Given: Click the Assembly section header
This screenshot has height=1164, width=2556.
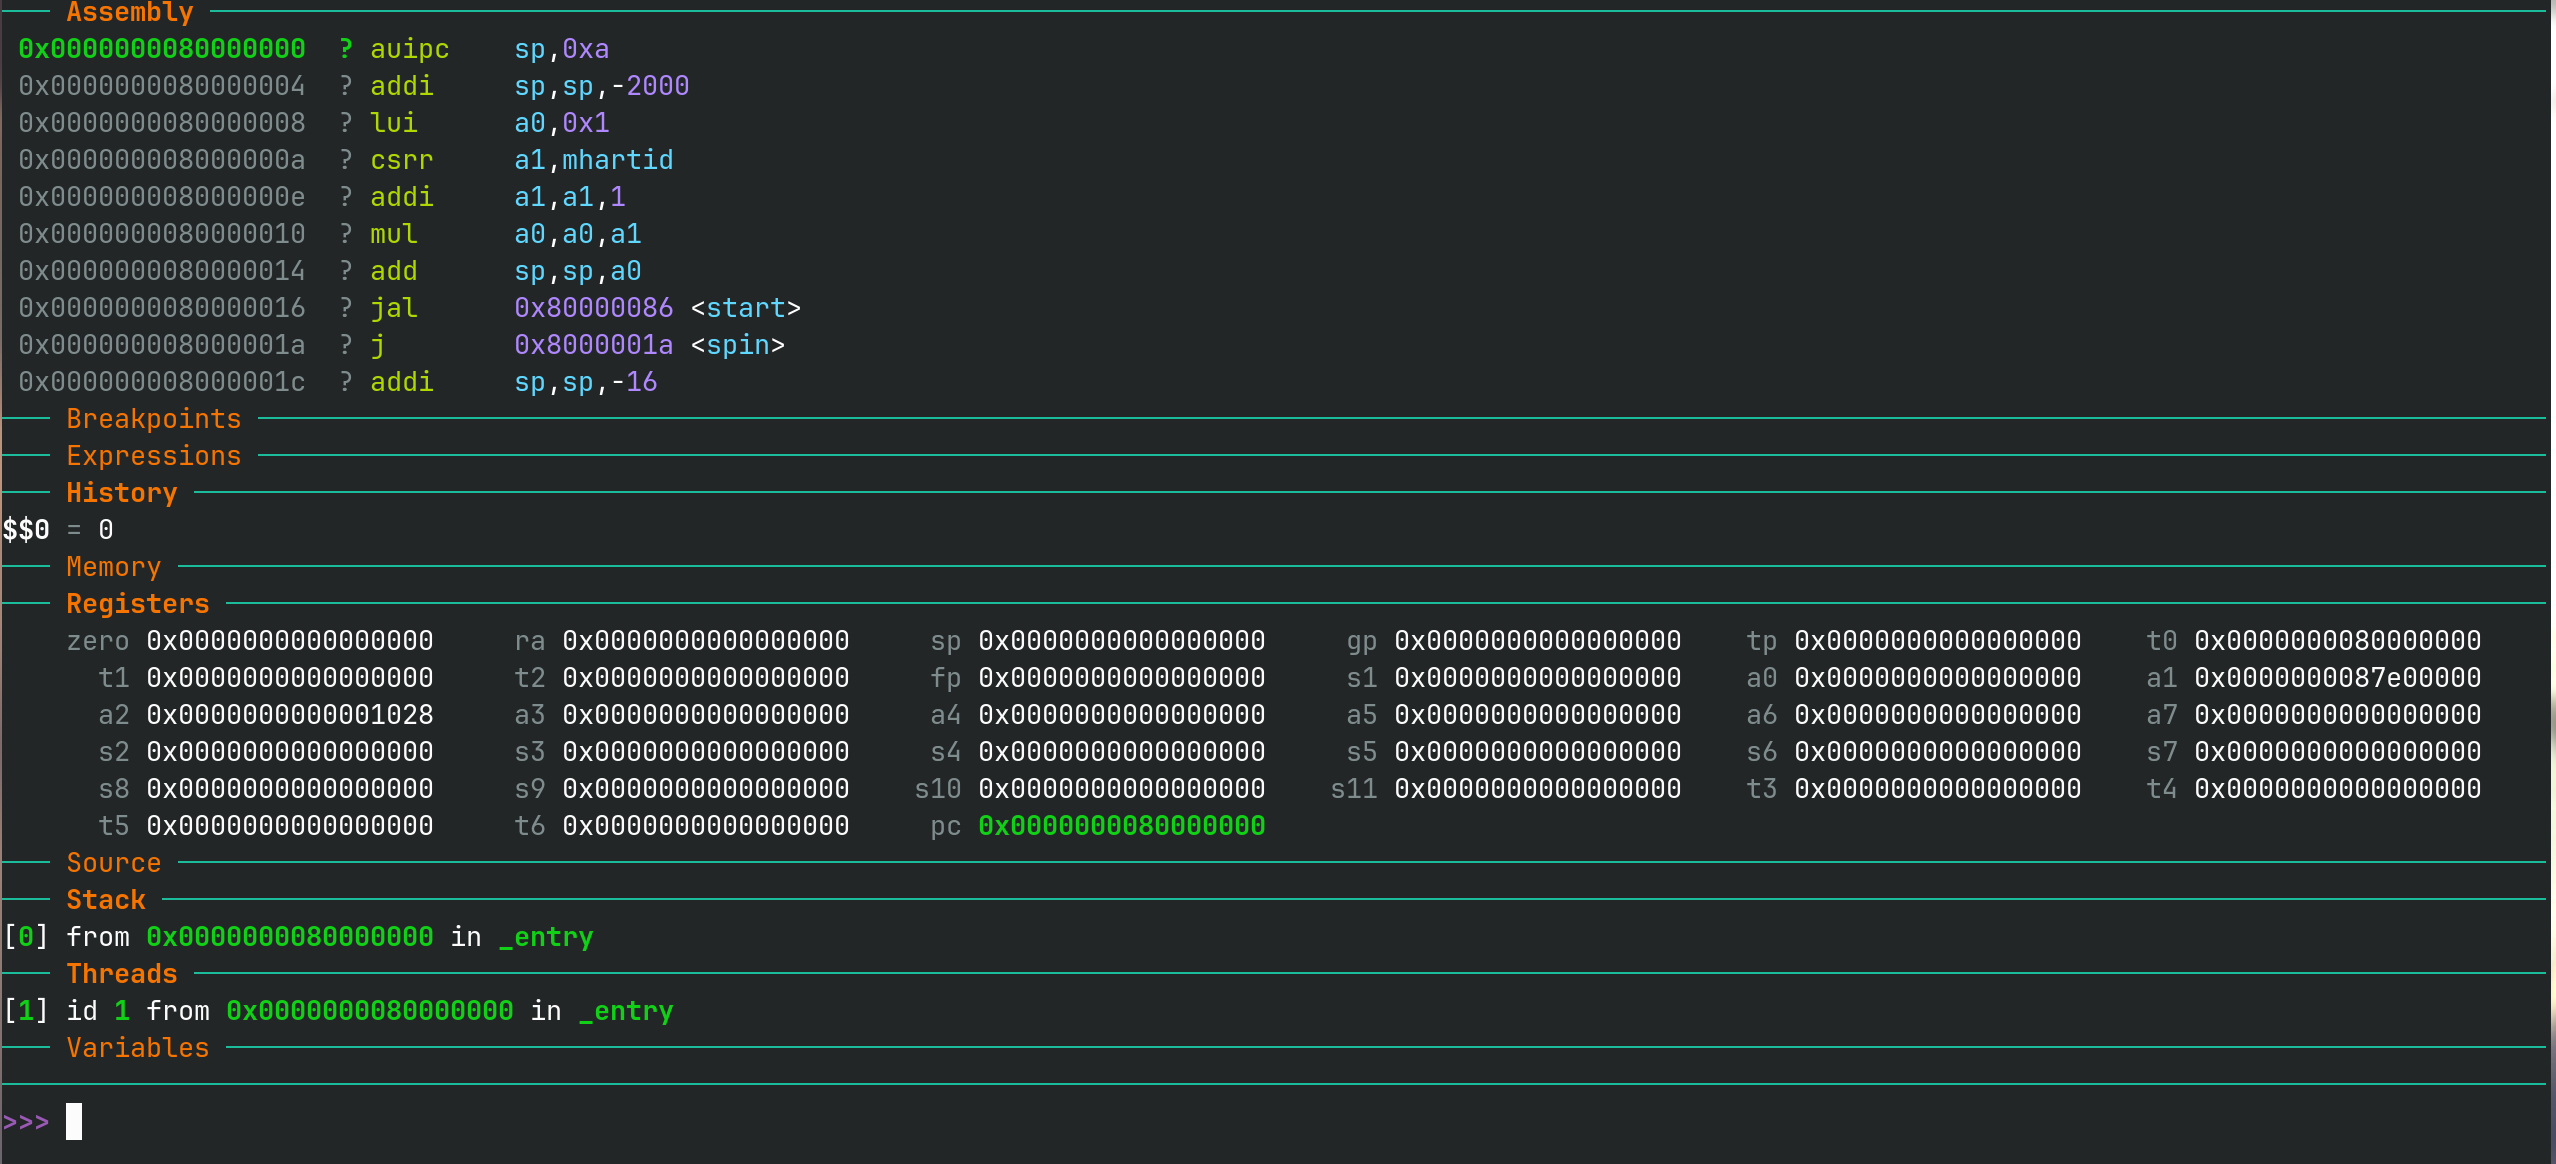Looking at the screenshot, I should (x=129, y=12).
